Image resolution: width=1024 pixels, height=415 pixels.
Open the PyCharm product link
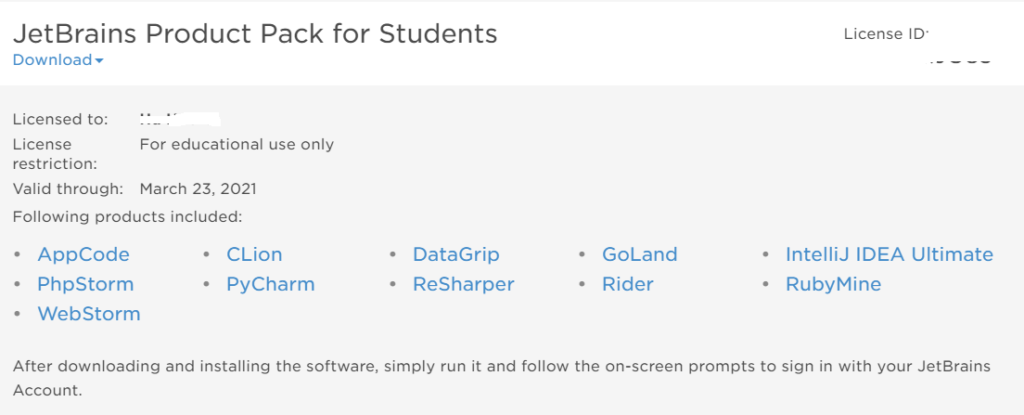tap(270, 284)
